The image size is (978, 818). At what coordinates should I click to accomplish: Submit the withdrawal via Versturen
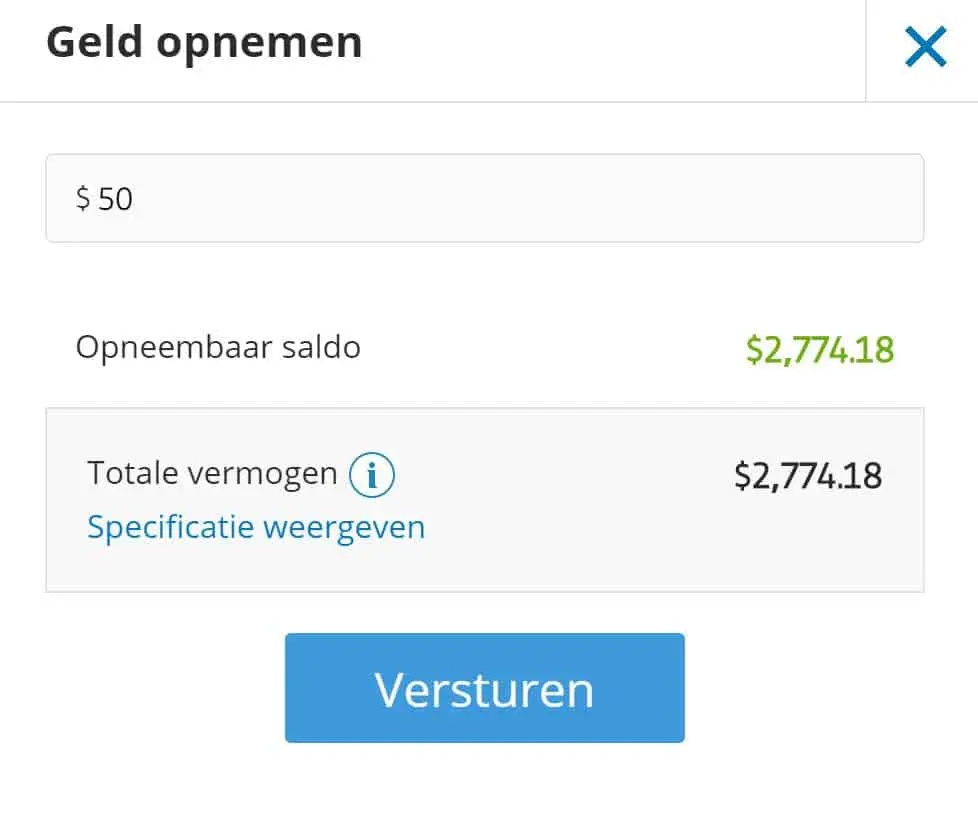coord(485,688)
